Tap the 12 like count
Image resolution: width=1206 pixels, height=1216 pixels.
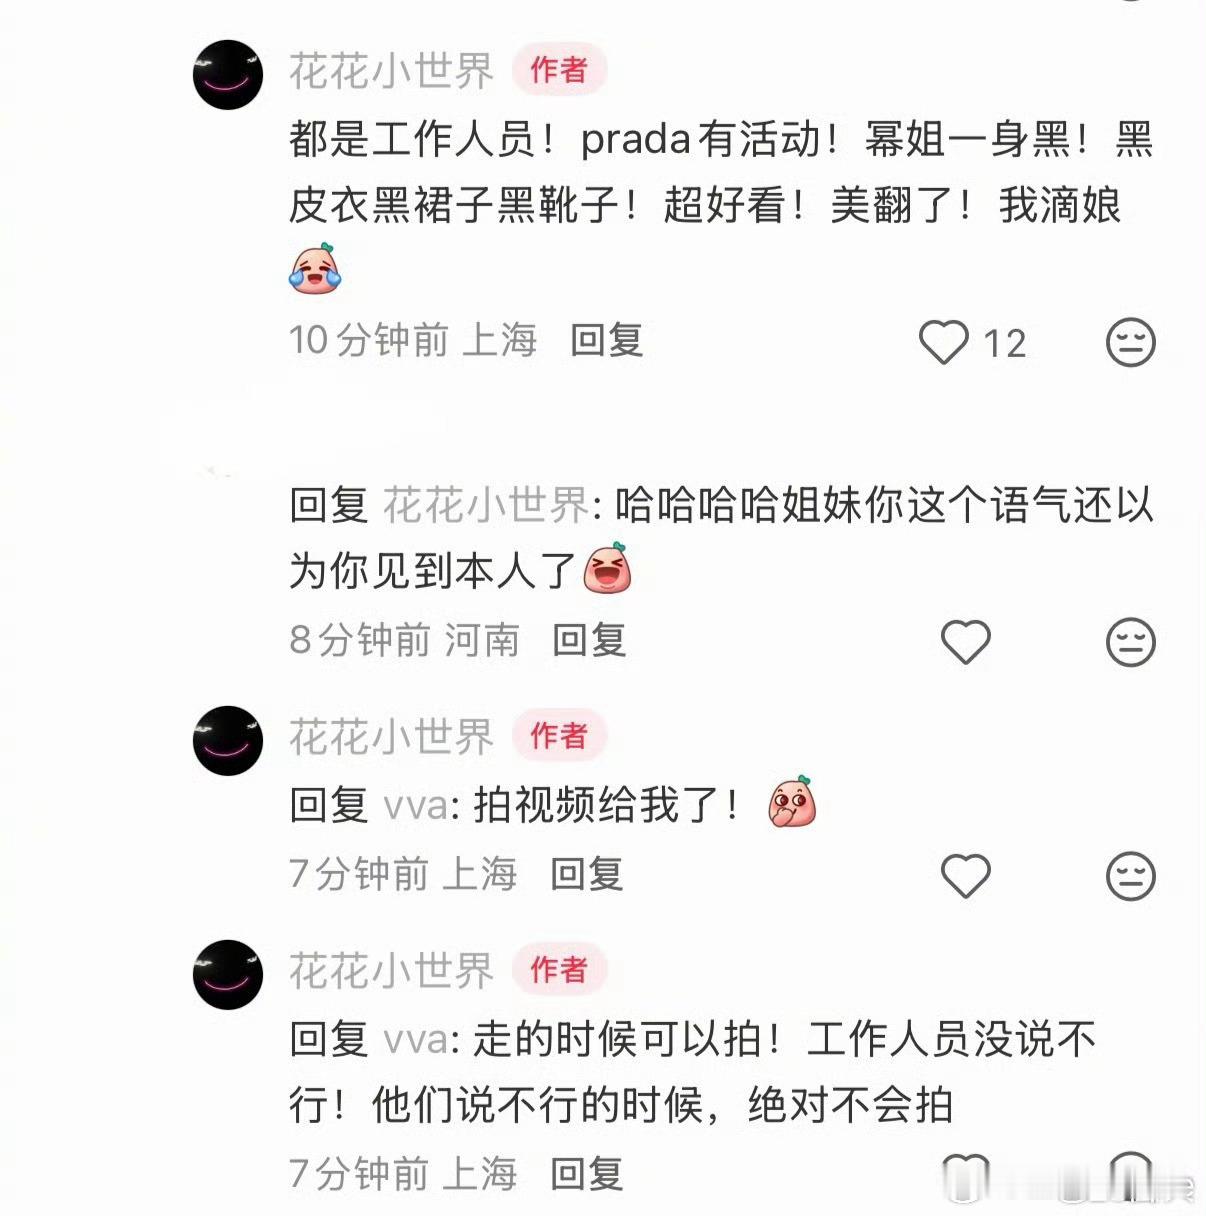(1004, 344)
